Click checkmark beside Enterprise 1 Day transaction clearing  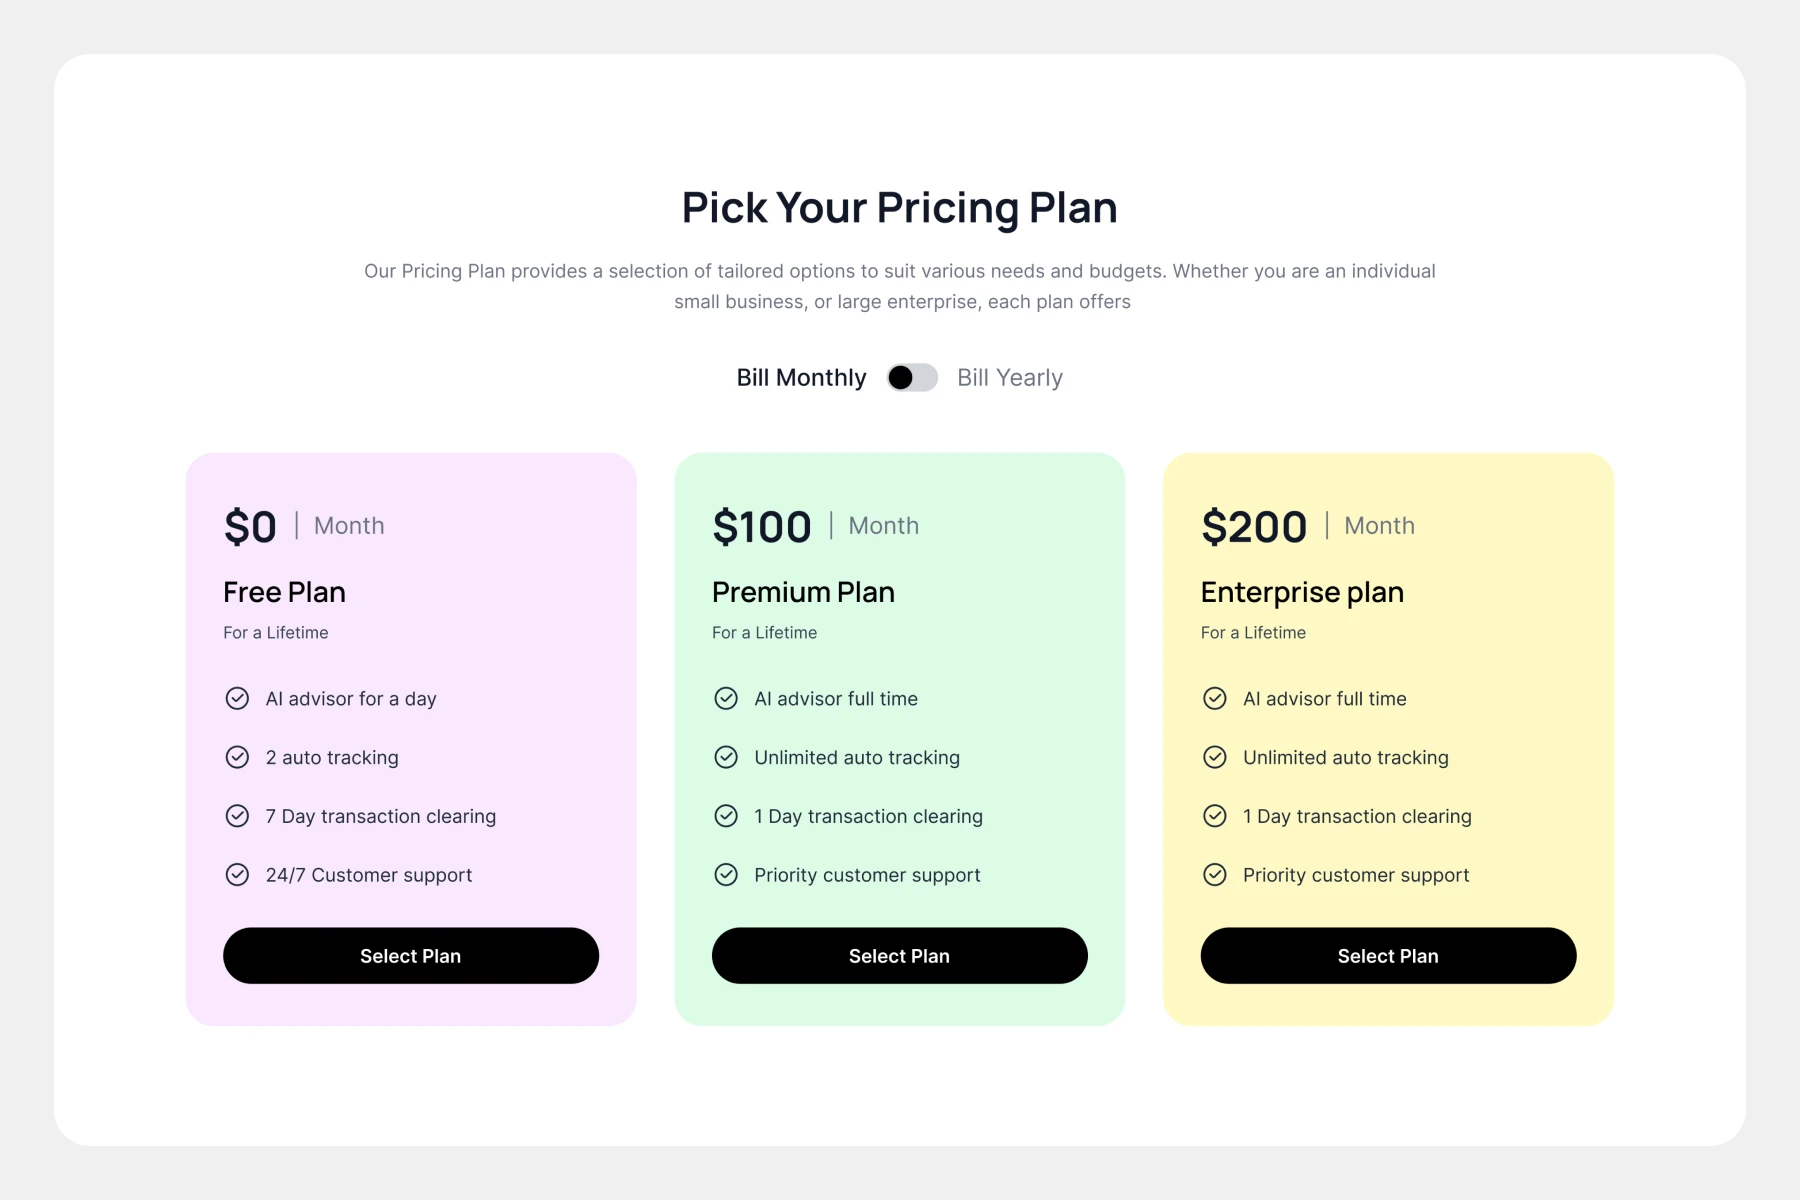(1215, 816)
